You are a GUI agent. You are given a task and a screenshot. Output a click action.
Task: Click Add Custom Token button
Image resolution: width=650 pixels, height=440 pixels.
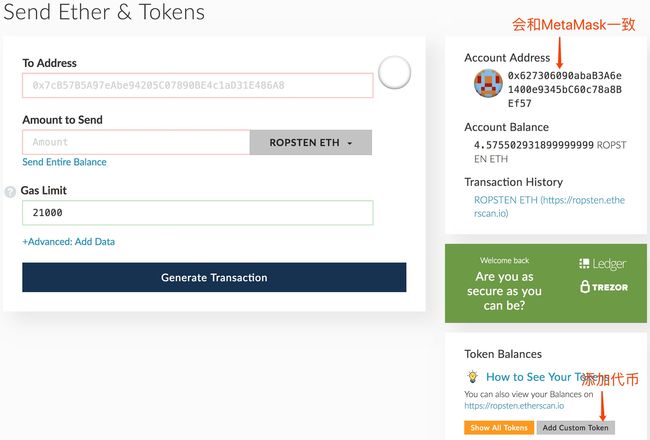coord(575,428)
